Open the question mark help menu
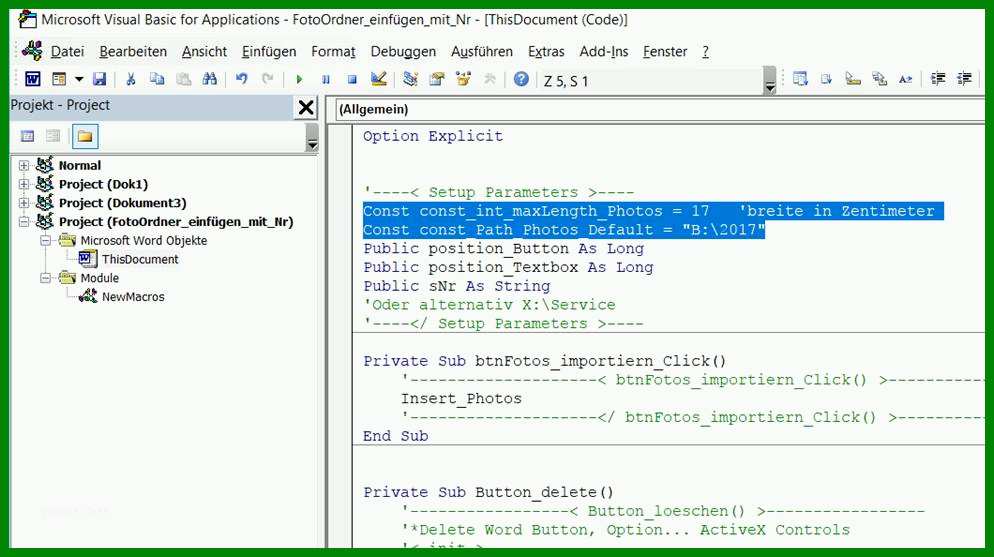Screen dimensions: 994x557 click(x=706, y=51)
